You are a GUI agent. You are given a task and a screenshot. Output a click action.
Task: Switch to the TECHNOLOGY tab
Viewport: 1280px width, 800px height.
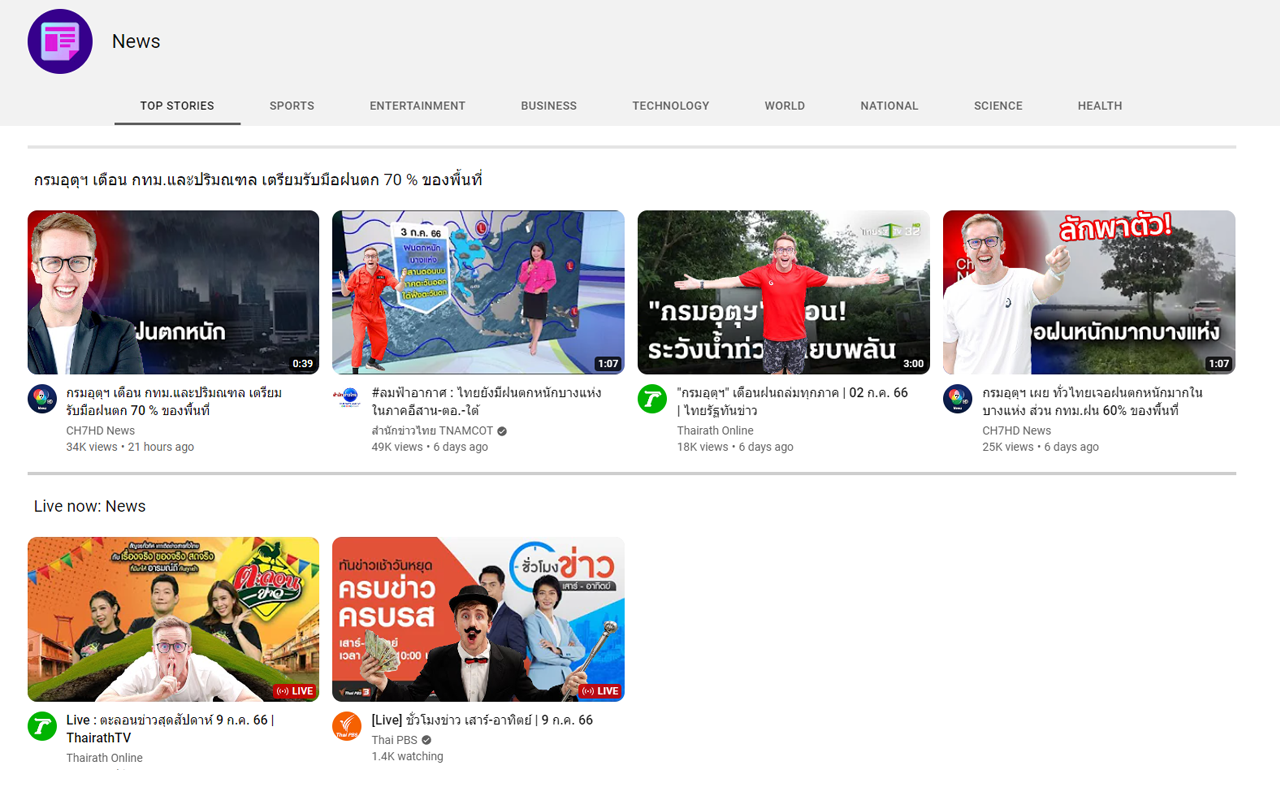click(x=670, y=105)
